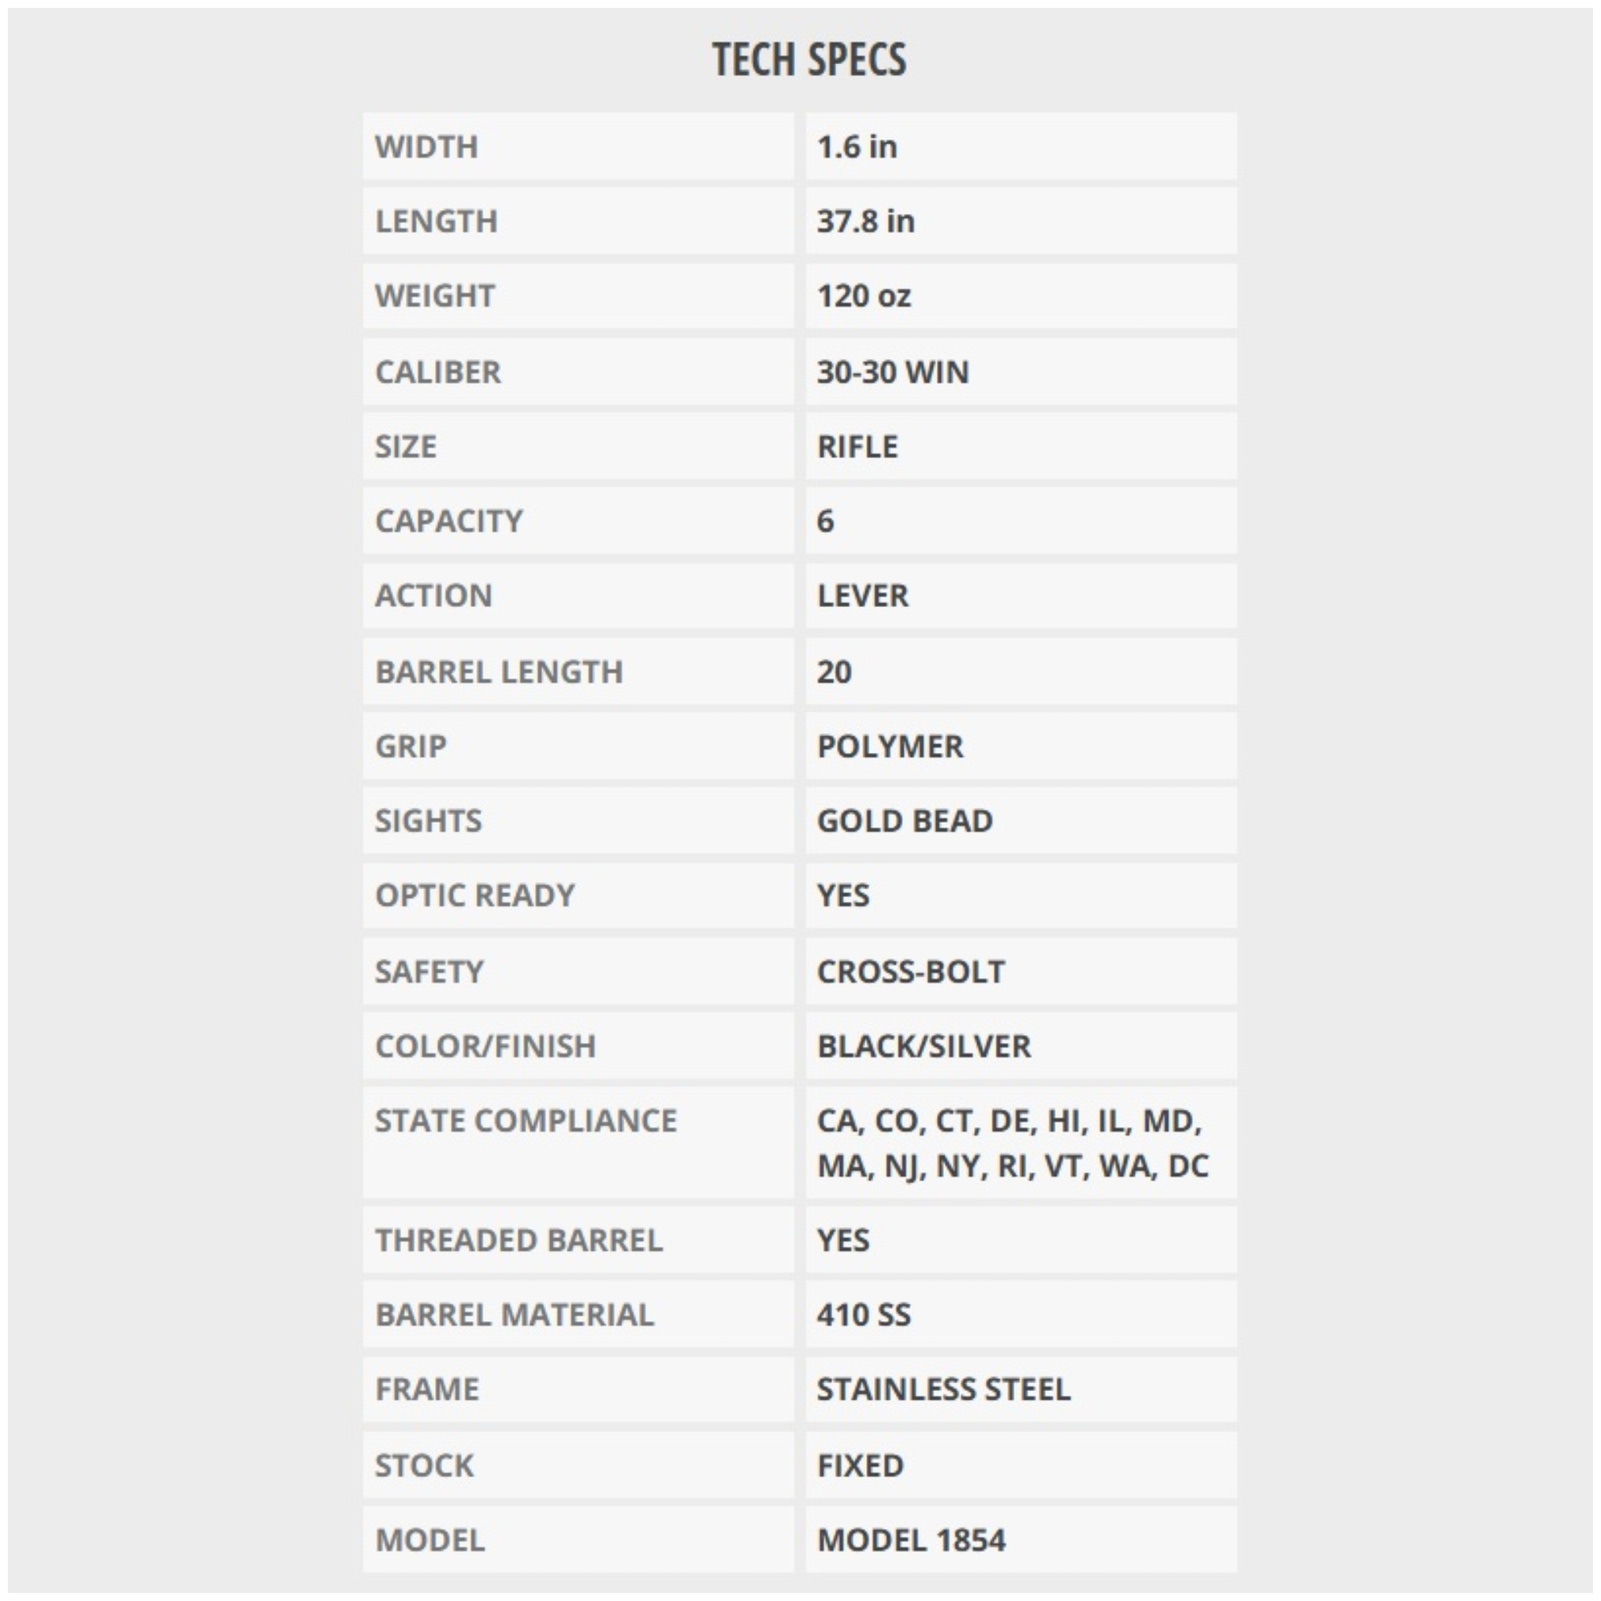The width and height of the screenshot is (1601, 1601).
Task: Click the TECH SPECS heading
Action: (x=809, y=60)
